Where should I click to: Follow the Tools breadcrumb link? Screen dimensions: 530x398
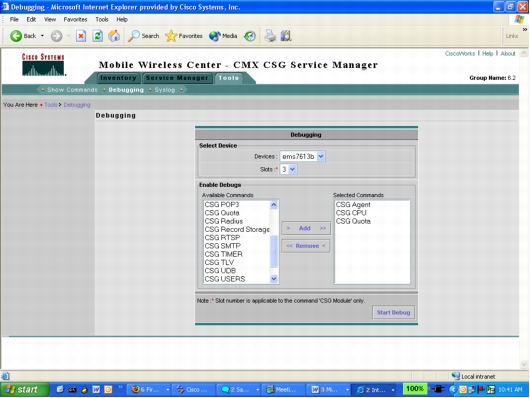pos(51,105)
